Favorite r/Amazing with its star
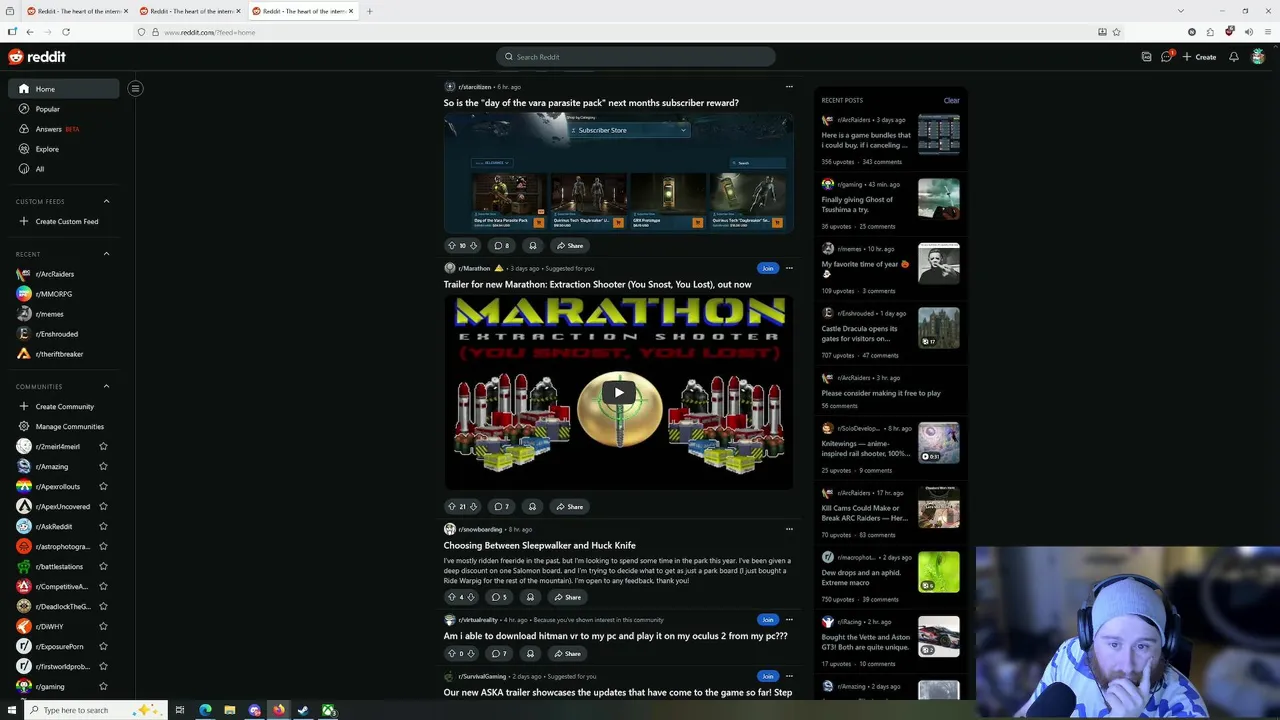This screenshot has height=720, width=1280. click(x=103, y=467)
